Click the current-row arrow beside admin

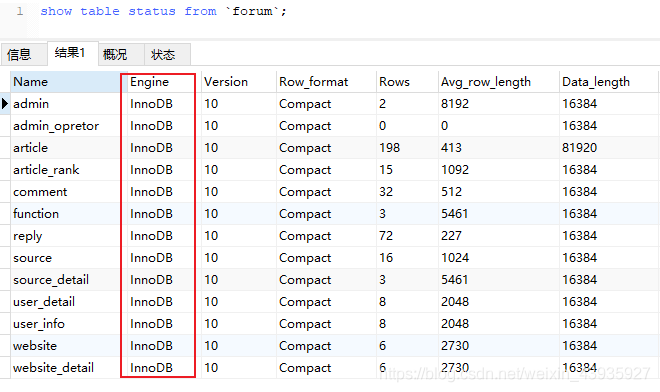[5, 104]
